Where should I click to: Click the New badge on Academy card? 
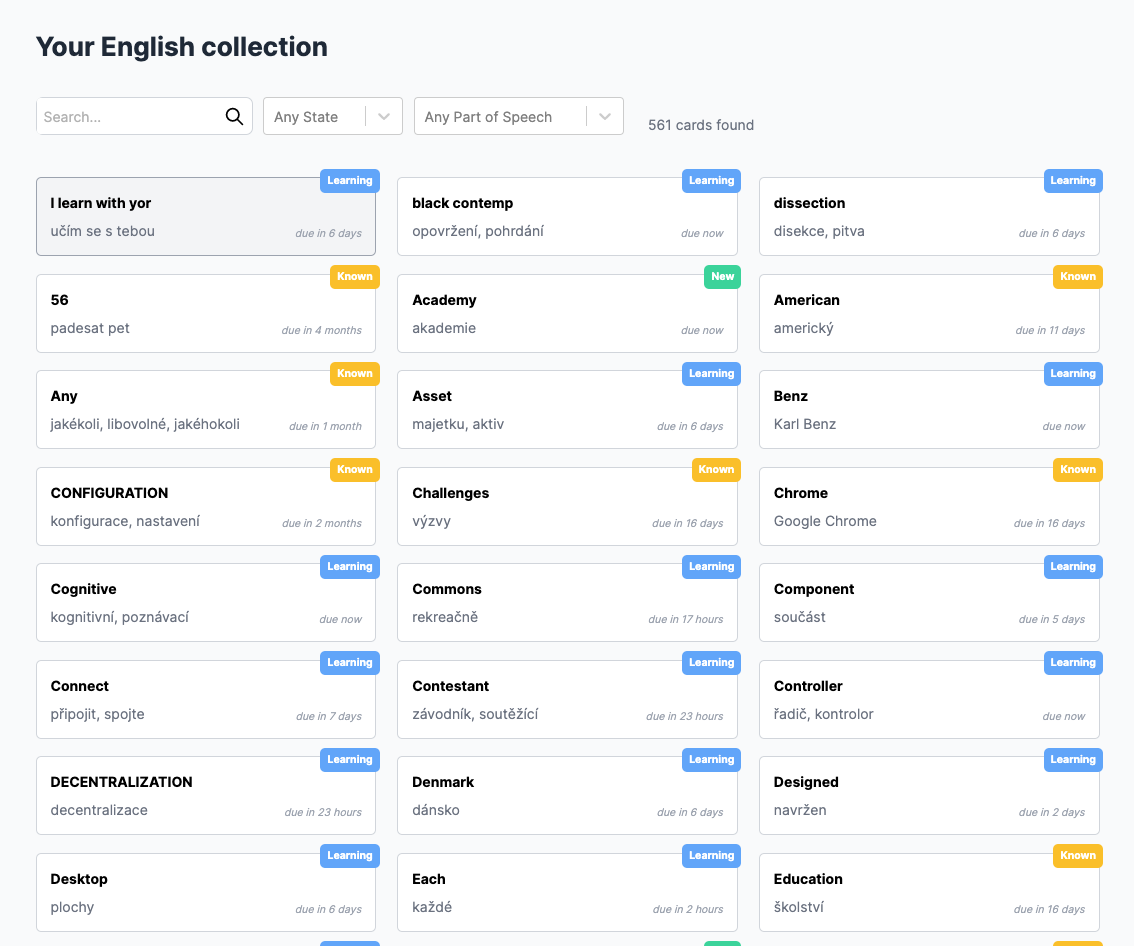[722, 277]
